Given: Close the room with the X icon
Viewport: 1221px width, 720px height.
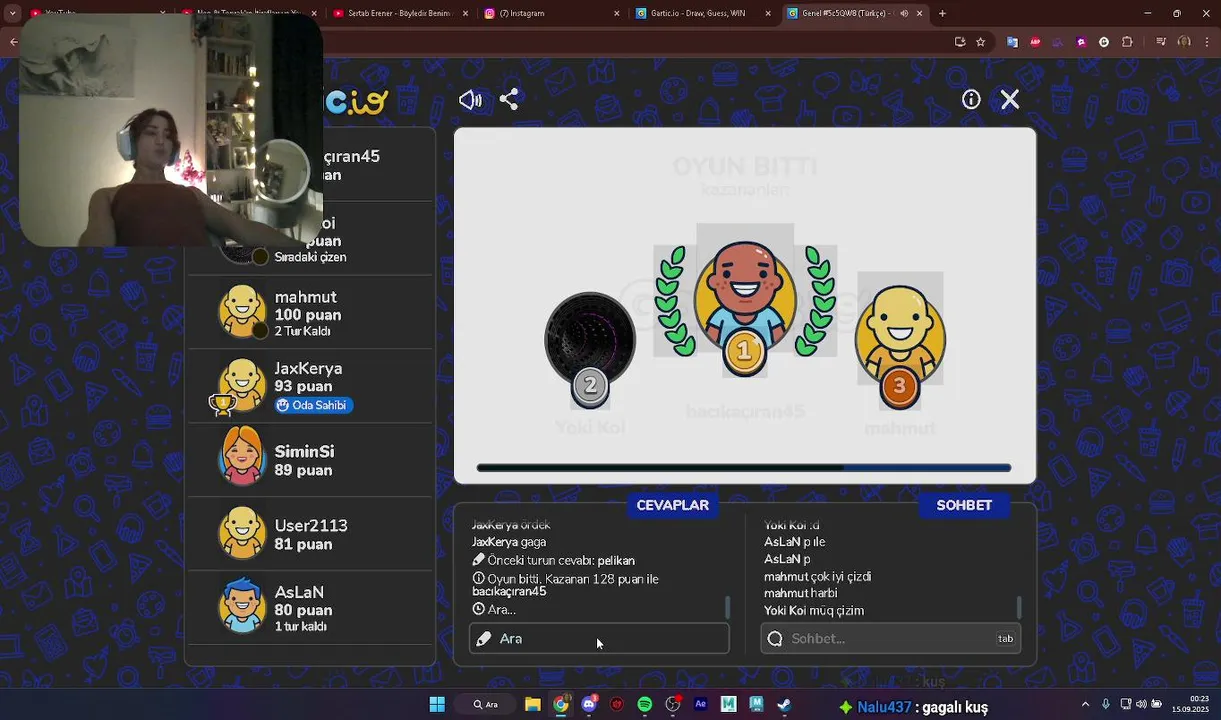Looking at the screenshot, I should tap(1010, 99).
